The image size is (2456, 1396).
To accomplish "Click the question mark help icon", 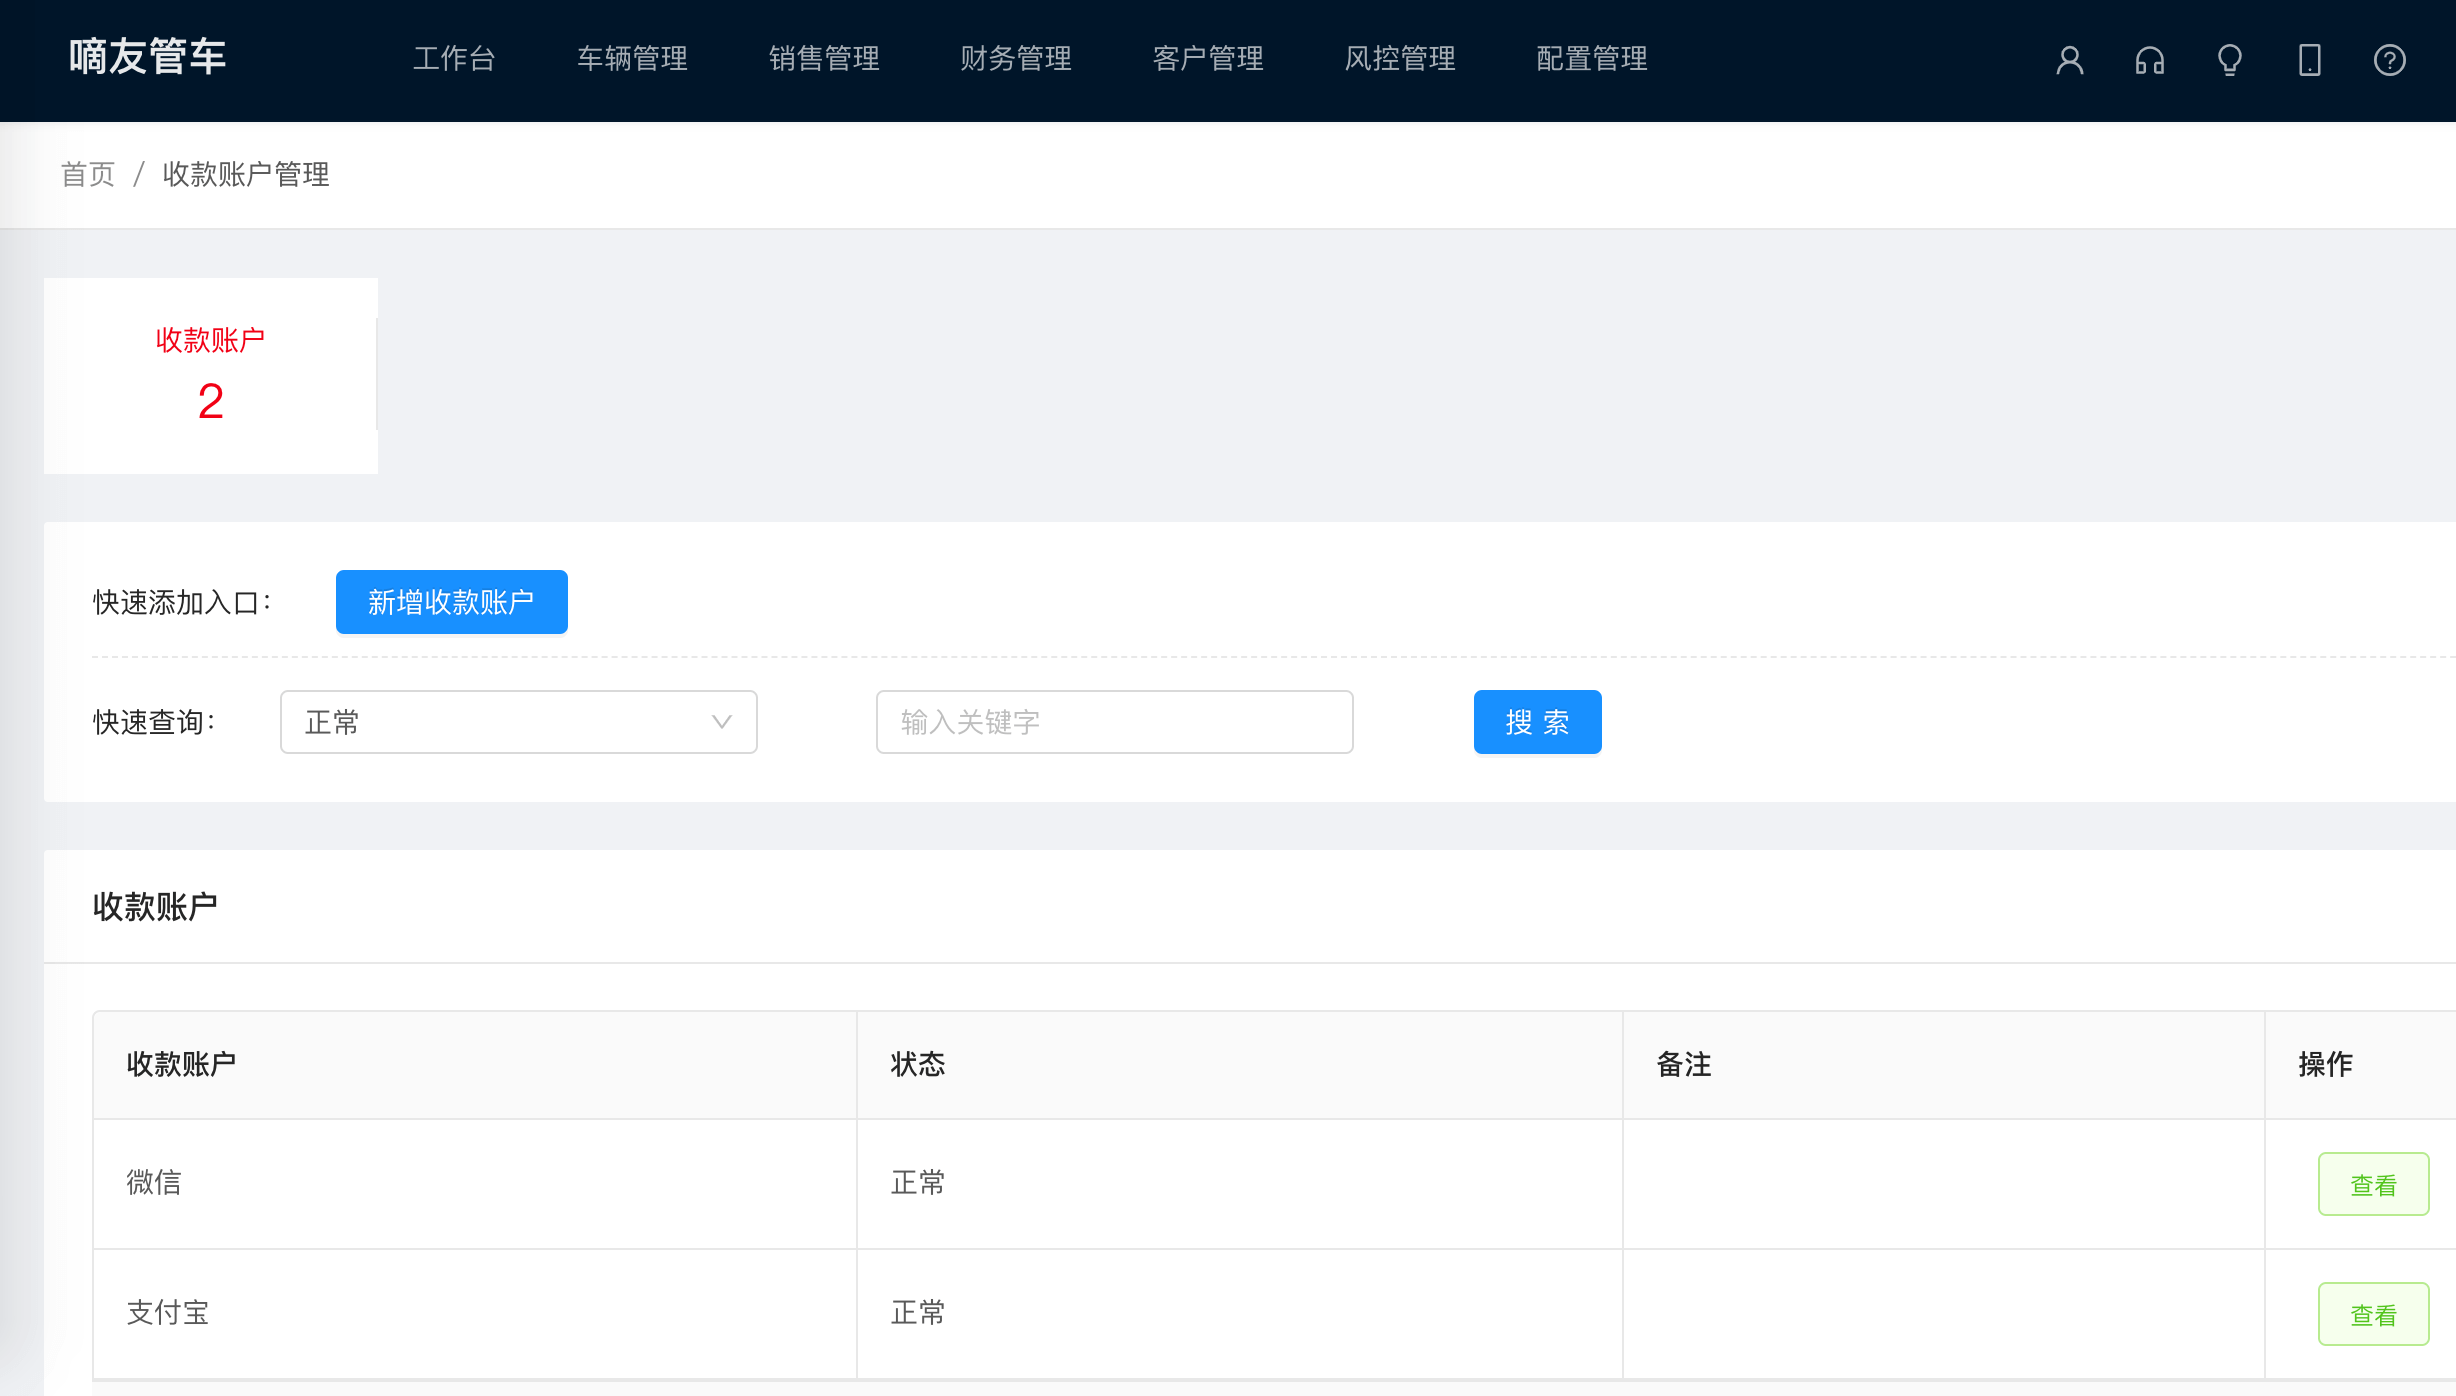I will pos(2389,60).
